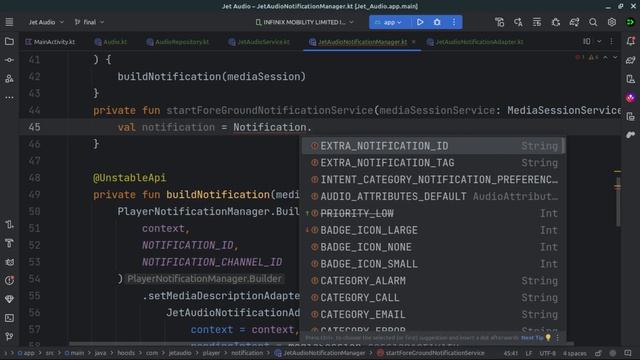
Task: Open the Notifications bell panel
Action: [631, 41]
